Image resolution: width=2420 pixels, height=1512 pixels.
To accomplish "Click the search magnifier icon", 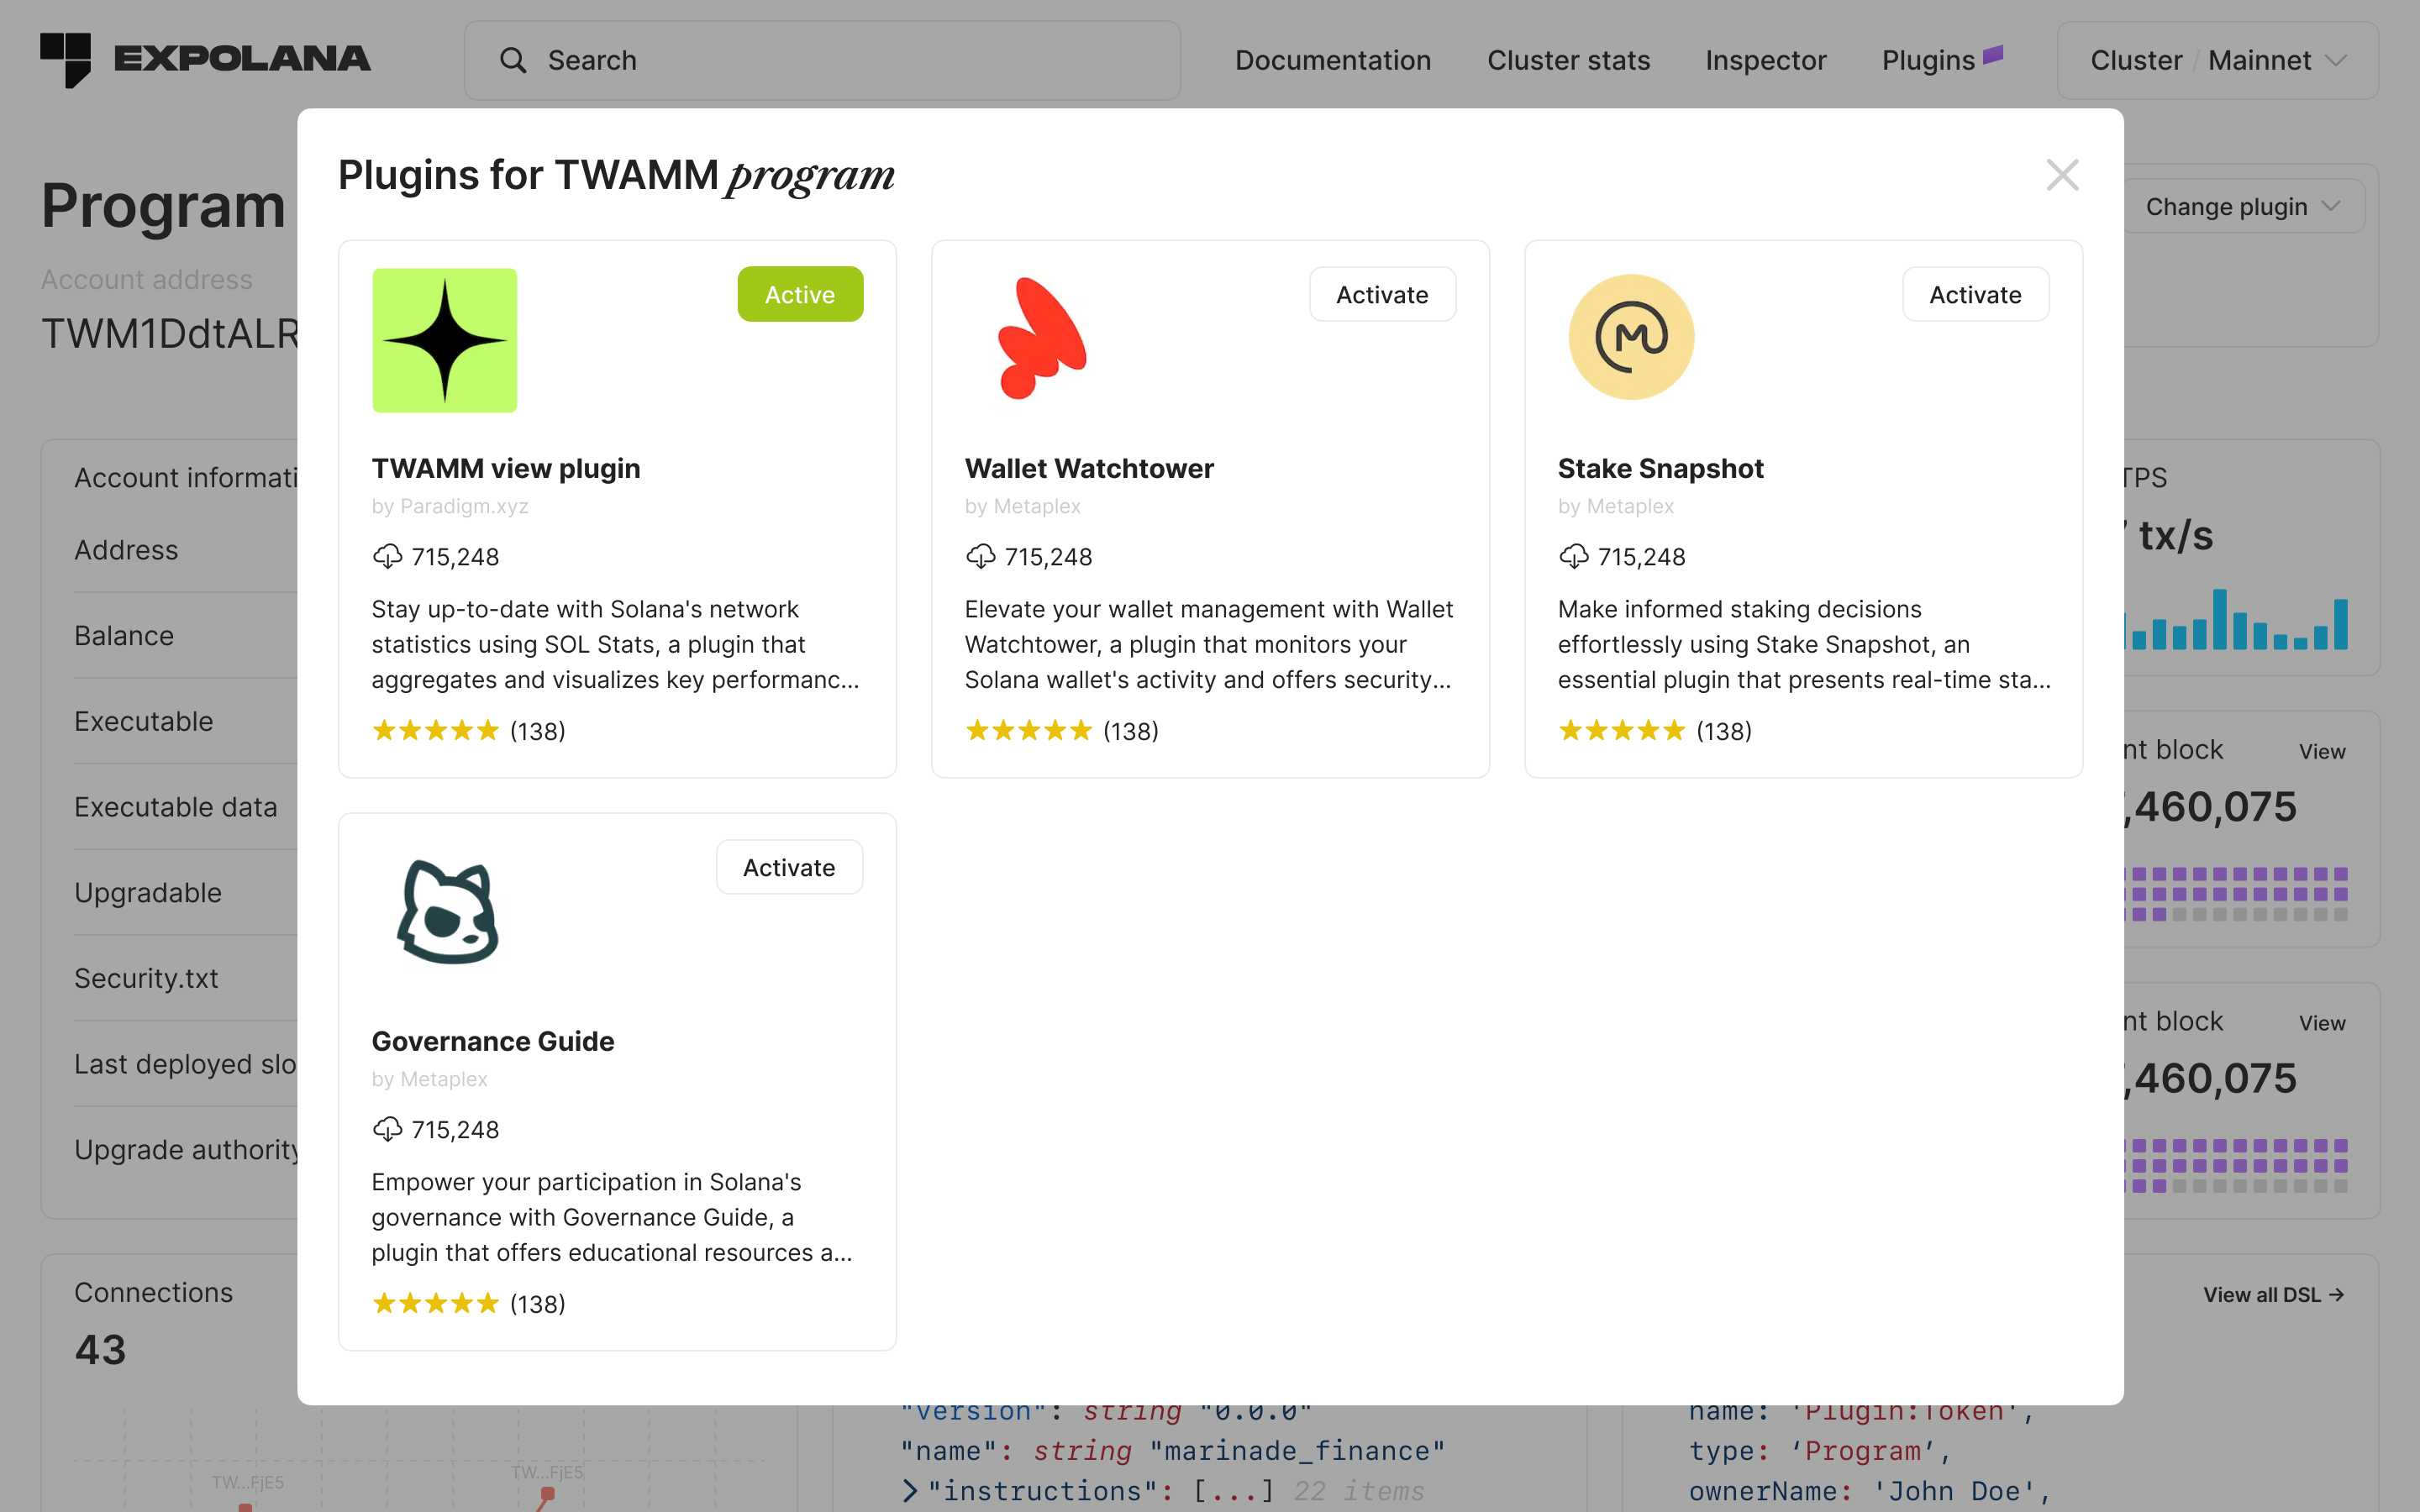I will 513,60.
